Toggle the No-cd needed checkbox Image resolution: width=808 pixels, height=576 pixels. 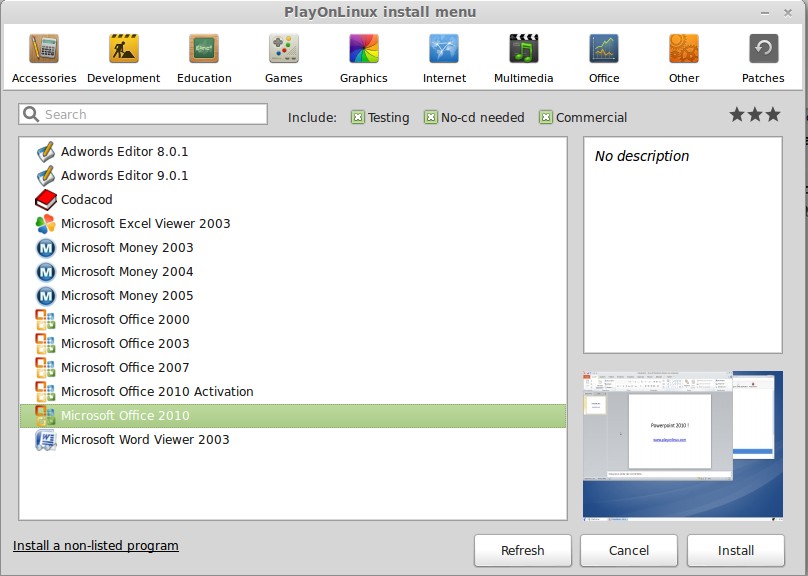click(431, 117)
